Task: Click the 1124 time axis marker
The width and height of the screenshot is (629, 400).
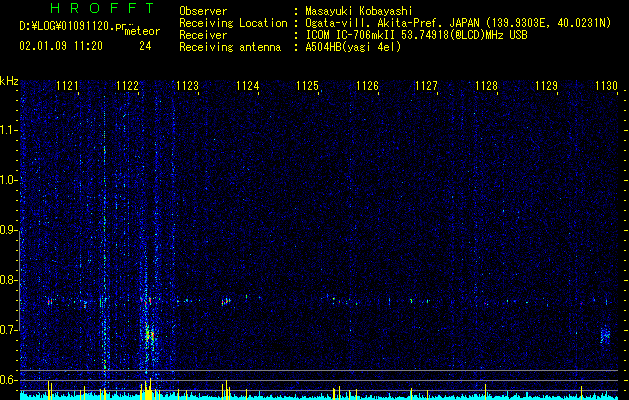Action: click(x=247, y=85)
